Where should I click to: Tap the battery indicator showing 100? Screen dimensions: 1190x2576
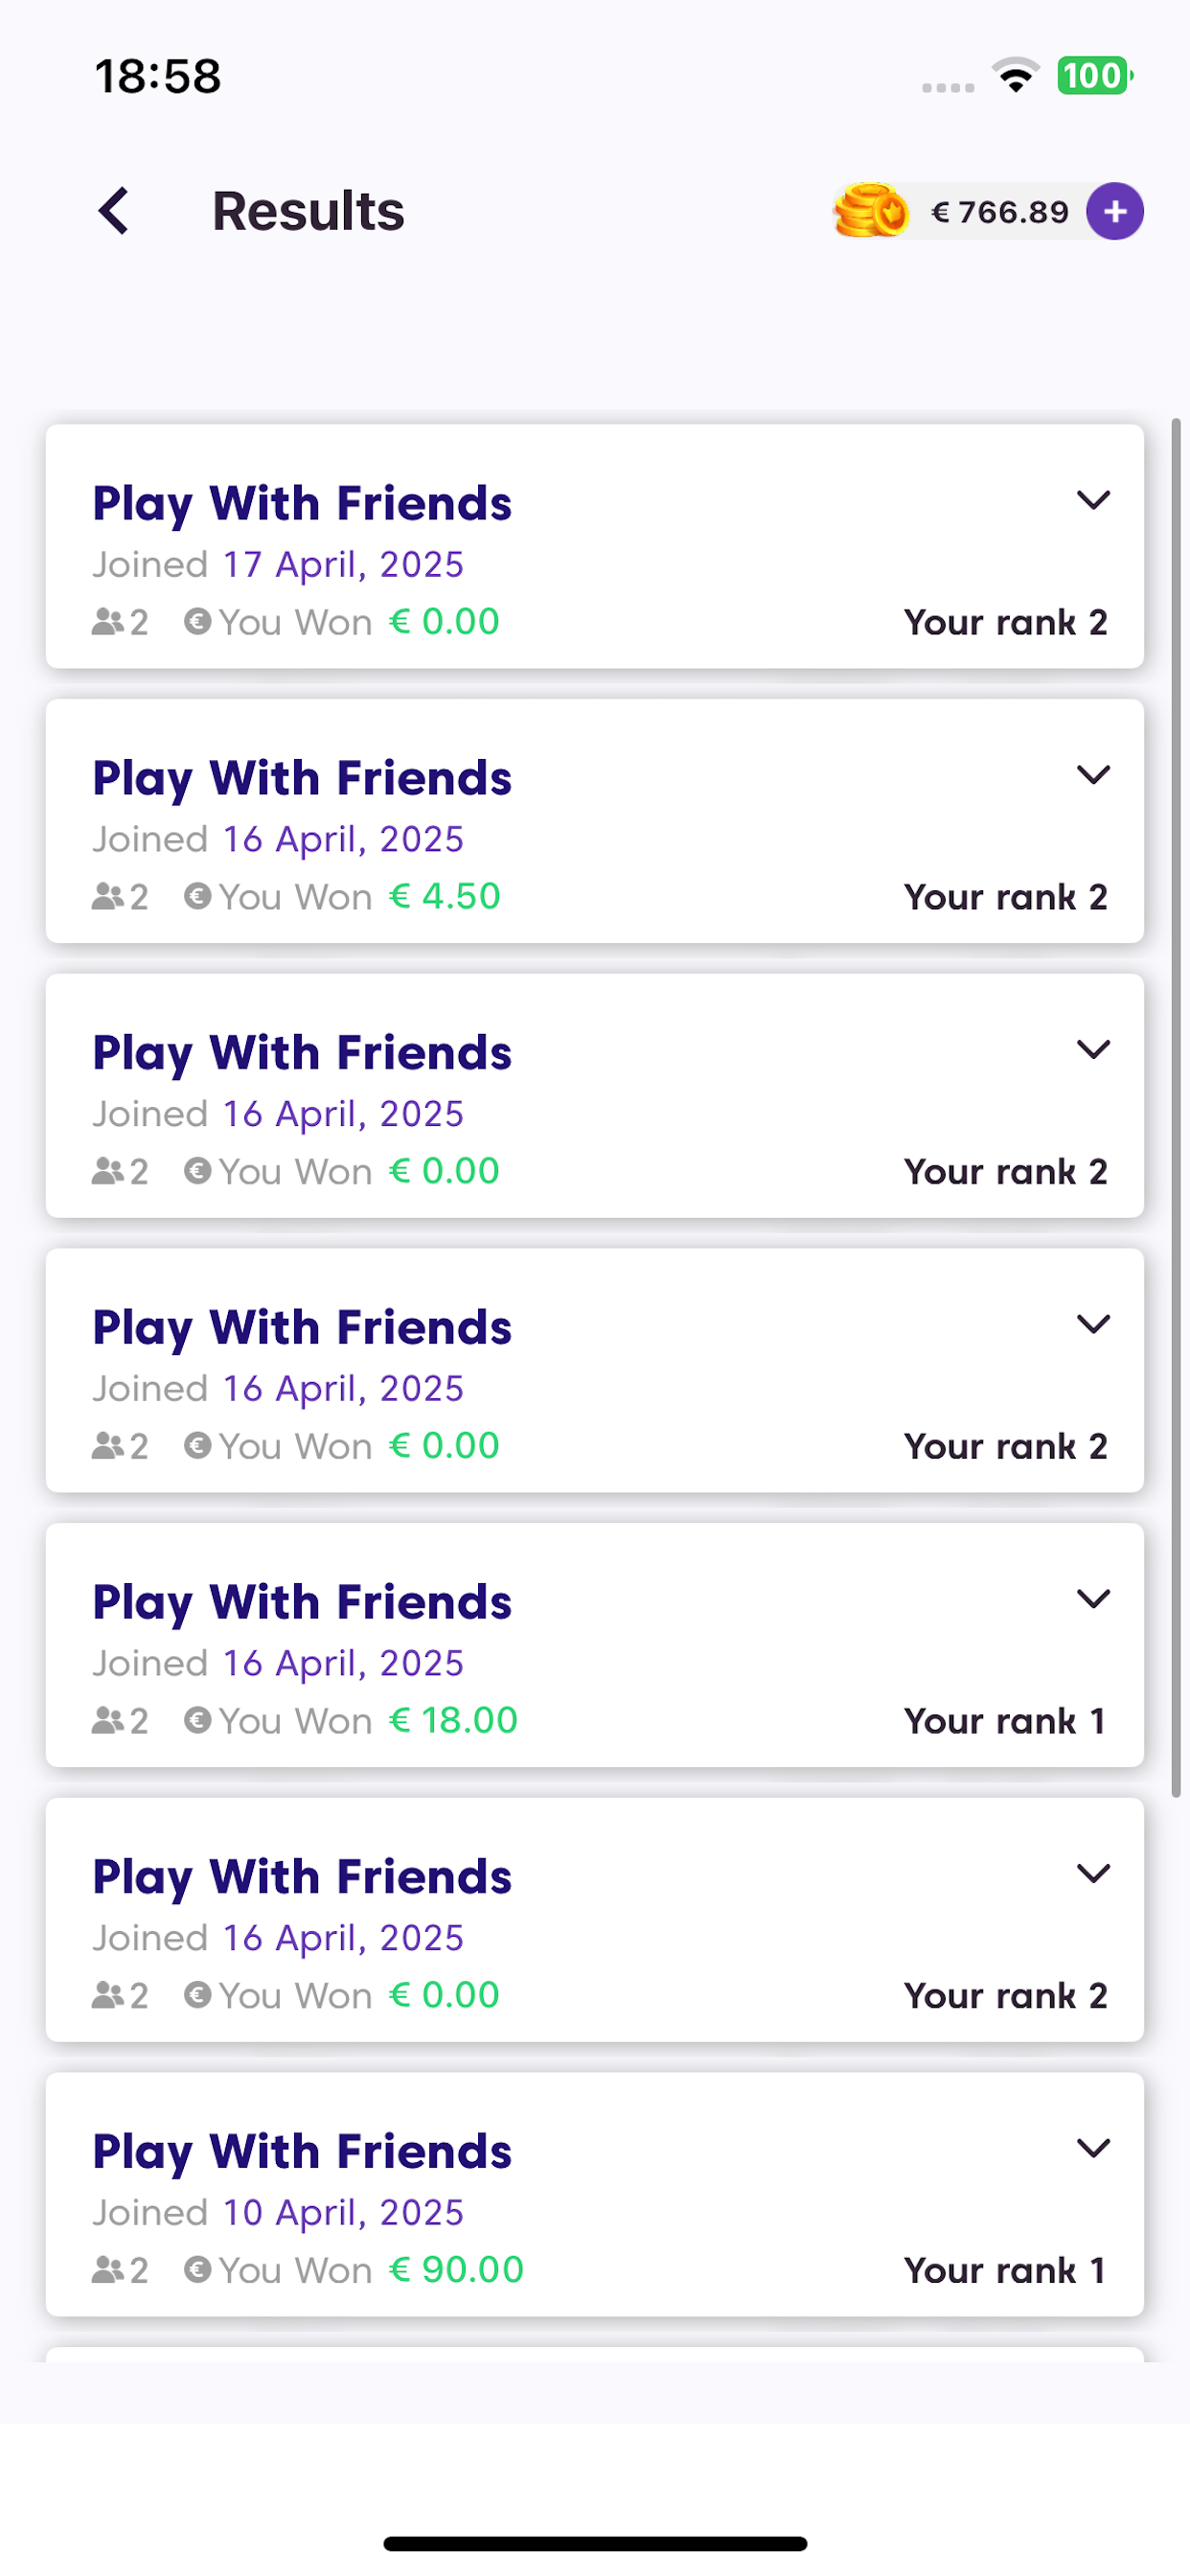[x=1095, y=76]
